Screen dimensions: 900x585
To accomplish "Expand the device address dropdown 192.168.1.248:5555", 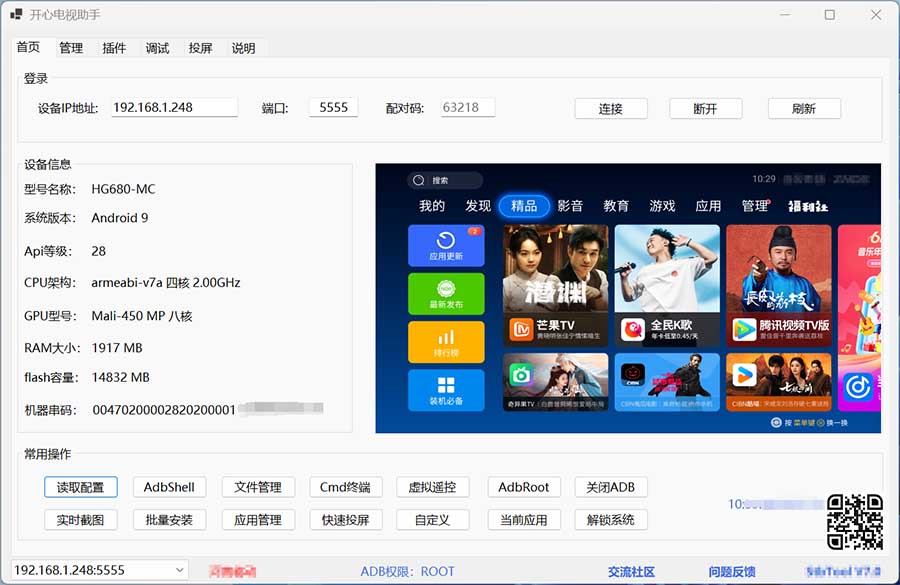I will pyautogui.click(x=179, y=570).
